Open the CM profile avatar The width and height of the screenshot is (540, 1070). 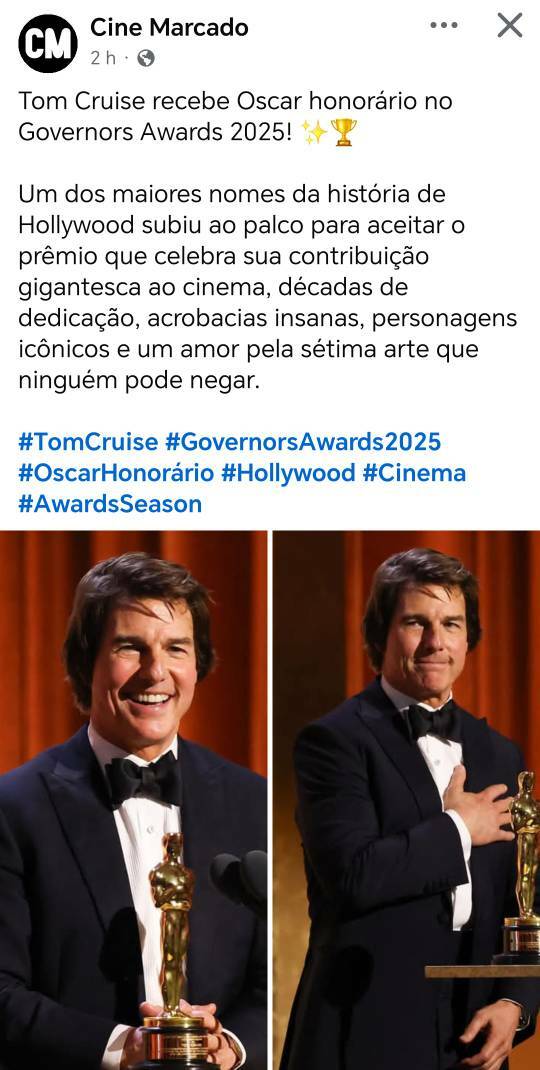coord(48,43)
